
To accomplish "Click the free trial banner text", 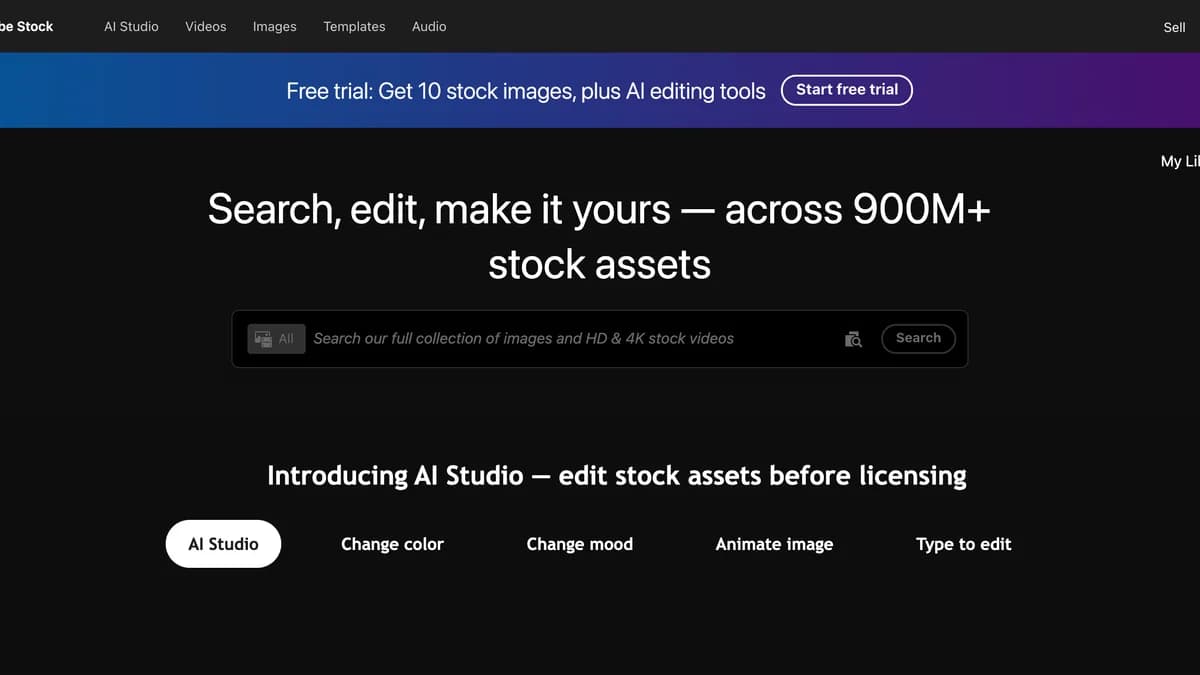I will [526, 91].
